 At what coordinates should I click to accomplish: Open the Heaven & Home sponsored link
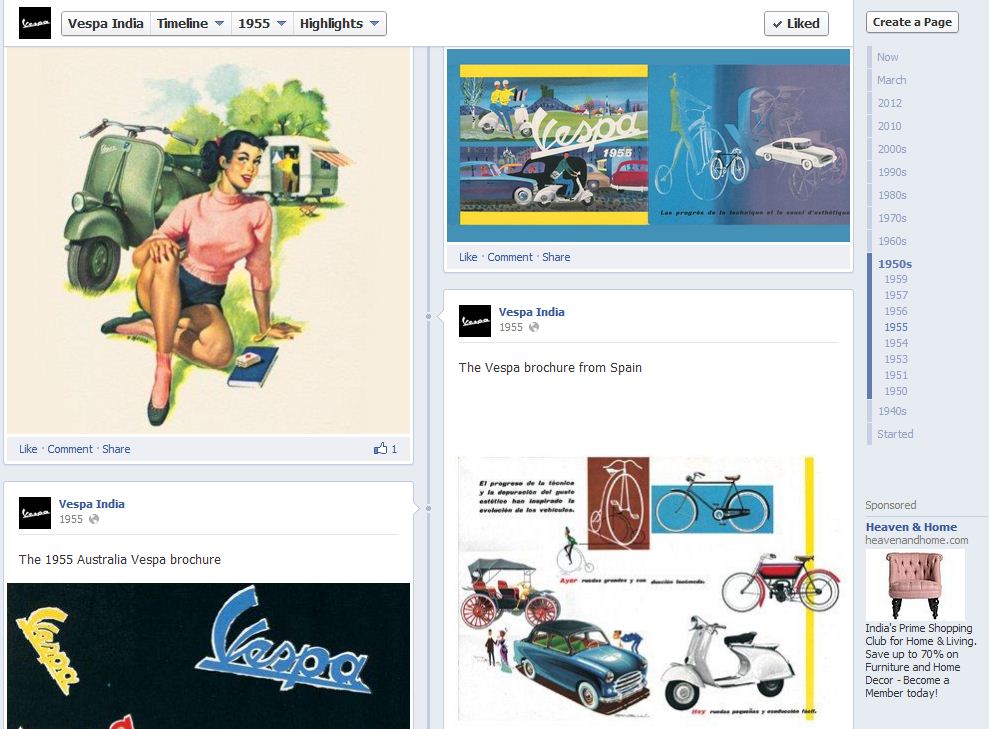(911, 527)
